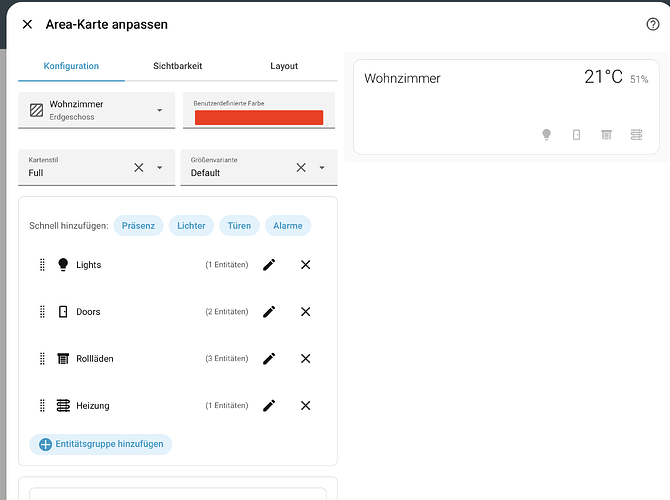Pick the red Benutzerdefinierte Farbe swatch
The image size is (670, 500).
[x=259, y=118]
